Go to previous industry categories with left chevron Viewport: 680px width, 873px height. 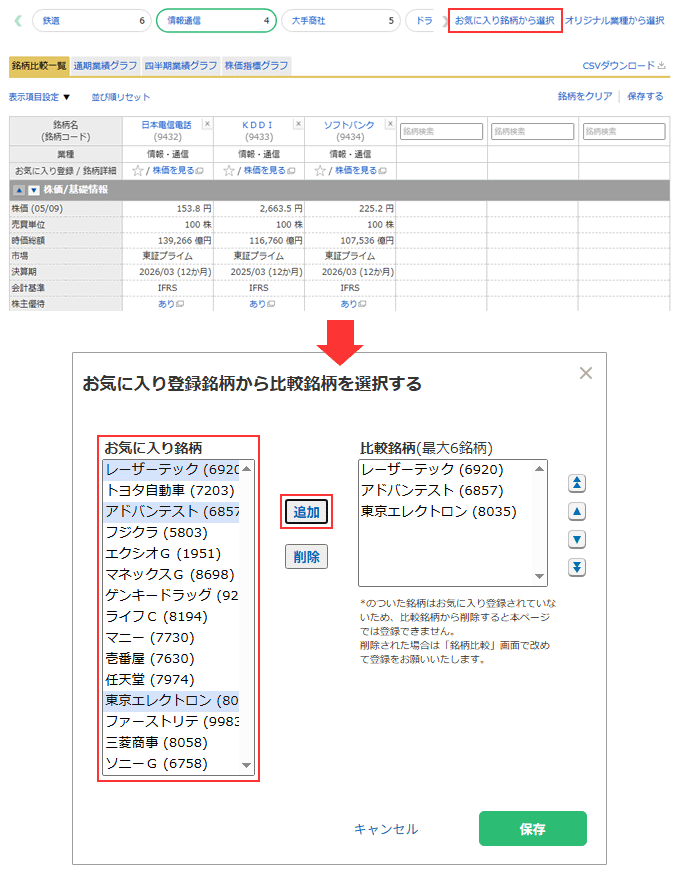(18, 21)
